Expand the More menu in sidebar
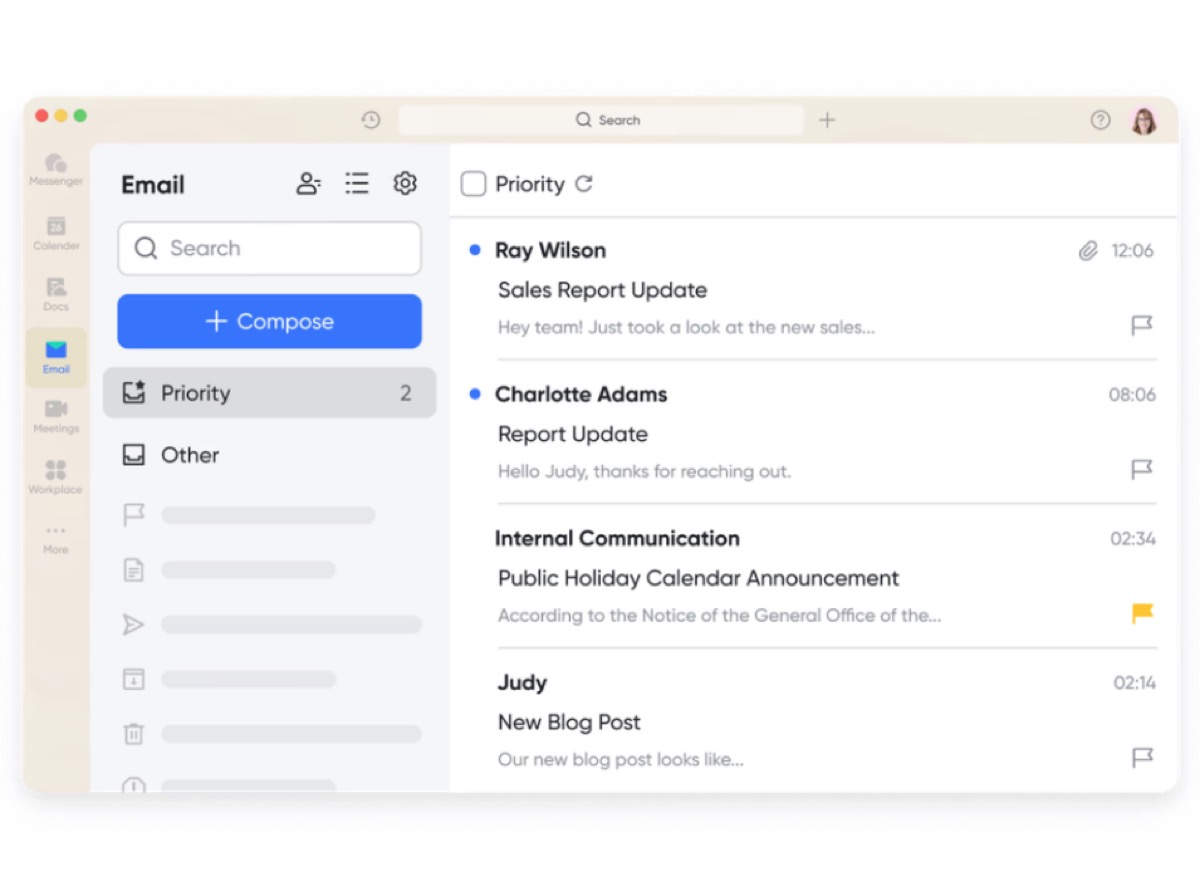 tap(56, 536)
